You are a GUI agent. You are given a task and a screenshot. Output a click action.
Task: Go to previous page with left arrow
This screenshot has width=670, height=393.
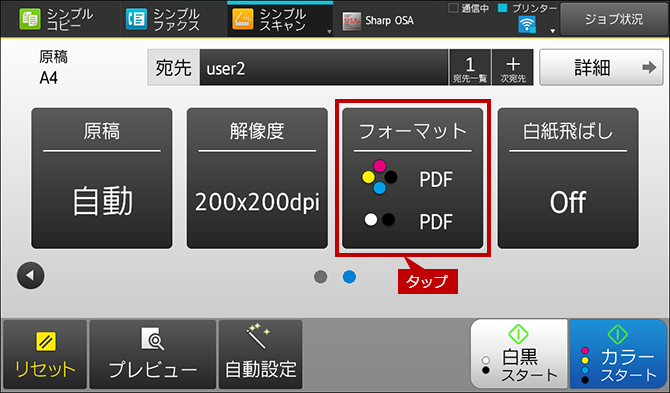pos(30,276)
